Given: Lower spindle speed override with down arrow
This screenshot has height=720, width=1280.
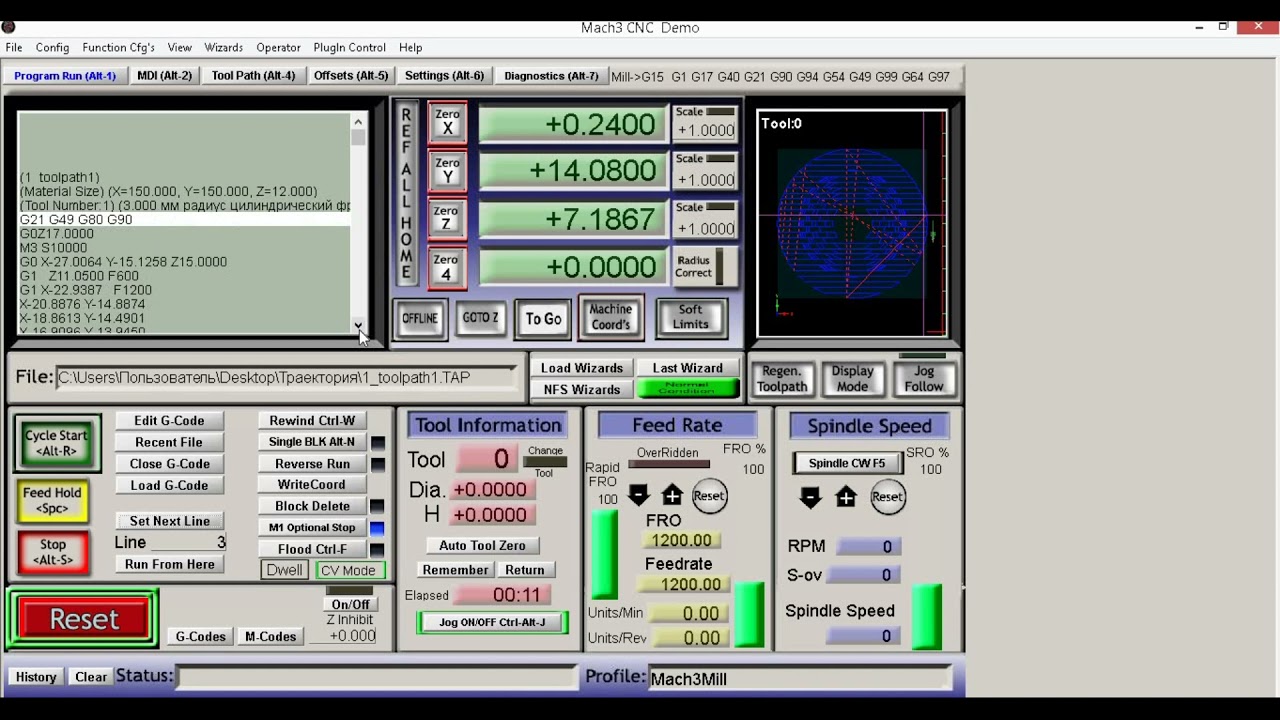Looking at the screenshot, I should (x=810, y=497).
